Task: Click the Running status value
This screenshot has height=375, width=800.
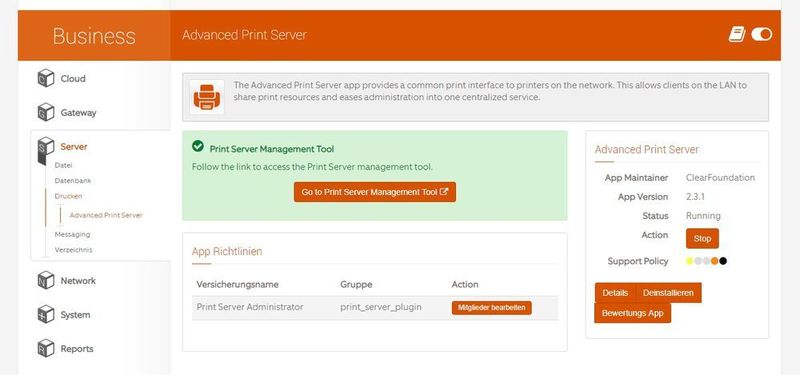Action: tap(703, 216)
